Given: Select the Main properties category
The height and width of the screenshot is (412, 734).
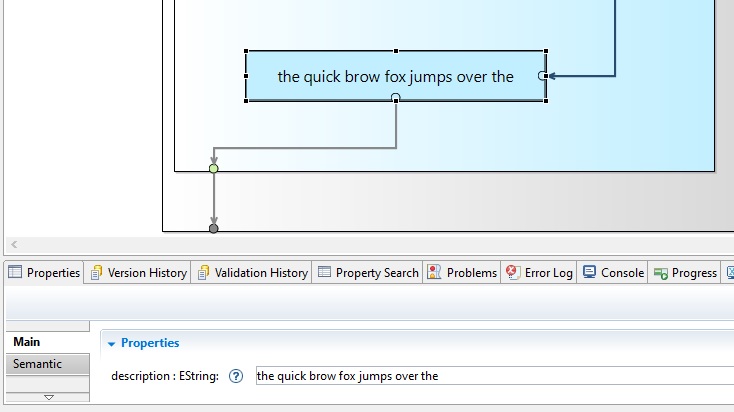Looking at the screenshot, I should click(47, 342).
